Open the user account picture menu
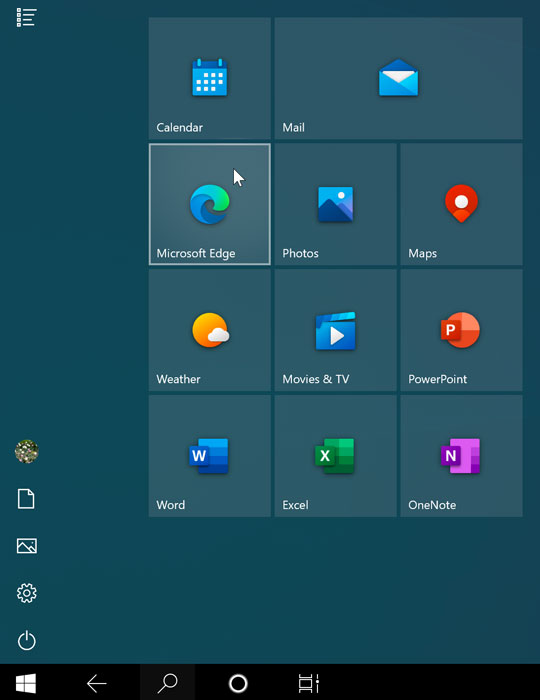Image resolution: width=540 pixels, height=700 pixels. (26, 451)
